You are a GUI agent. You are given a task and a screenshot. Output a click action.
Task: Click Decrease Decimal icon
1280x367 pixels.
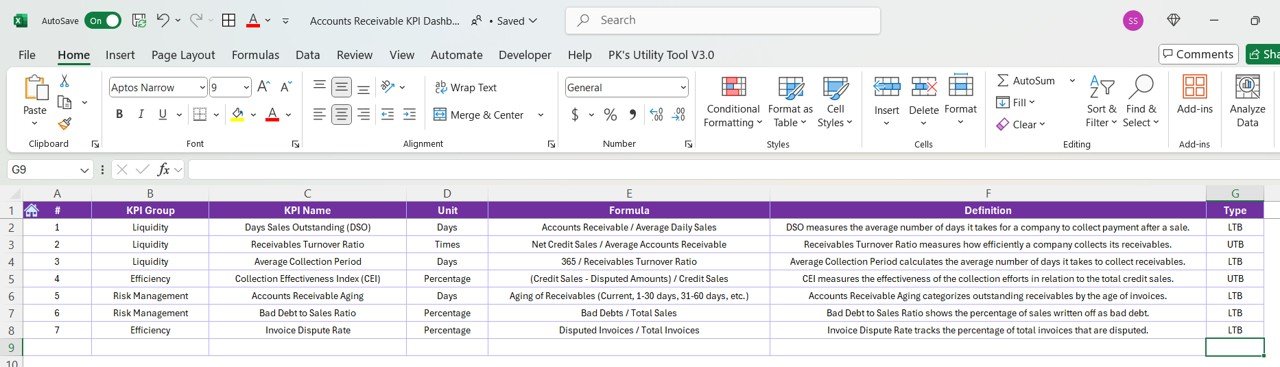click(x=678, y=115)
